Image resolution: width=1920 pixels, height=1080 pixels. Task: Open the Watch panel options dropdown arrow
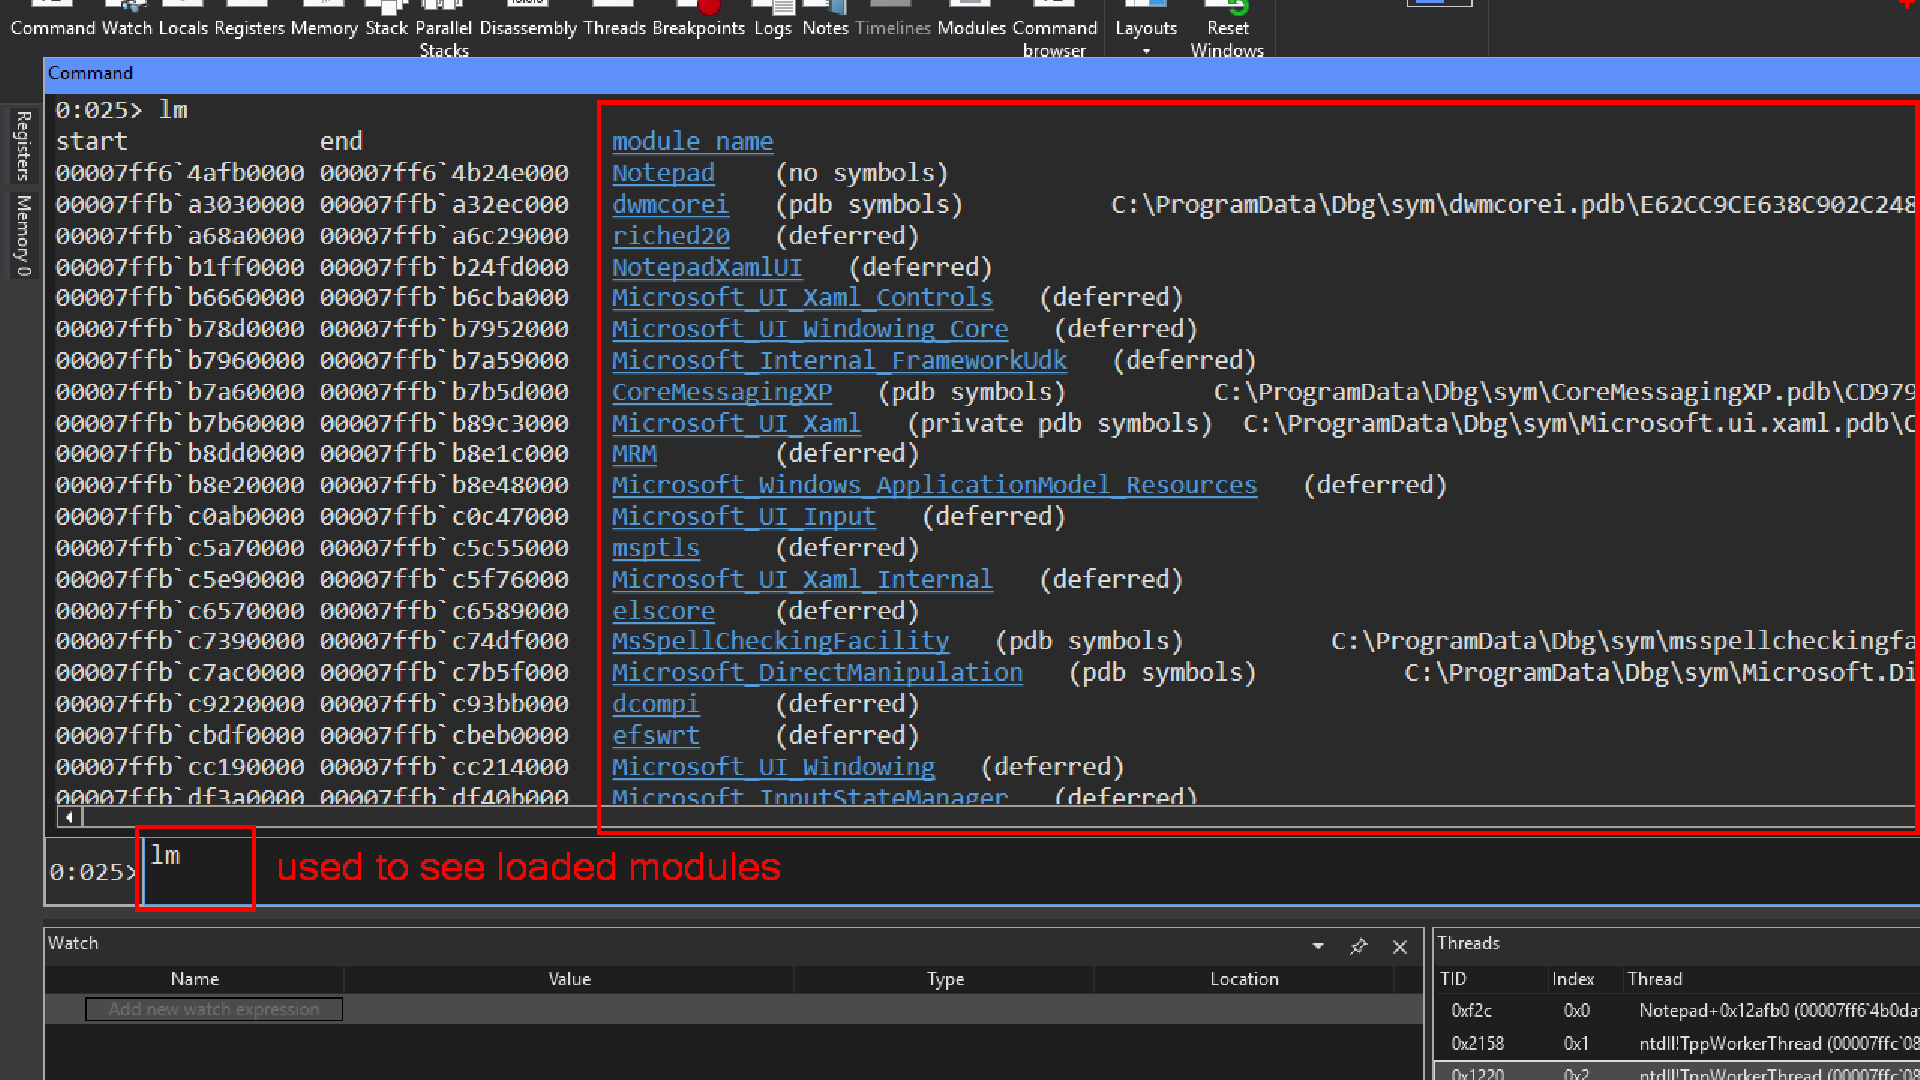(x=1318, y=946)
